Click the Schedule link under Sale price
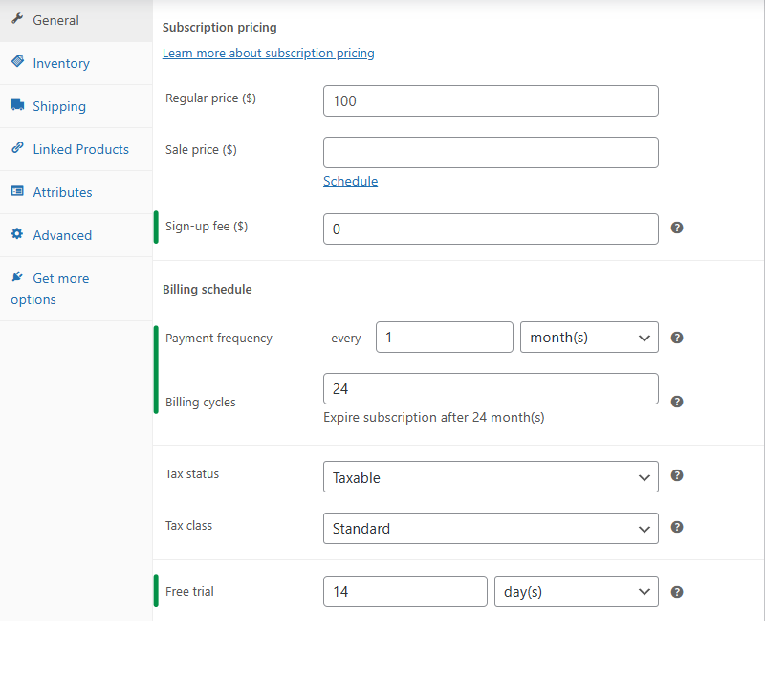765x697 pixels. pyautogui.click(x=350, y=181)
